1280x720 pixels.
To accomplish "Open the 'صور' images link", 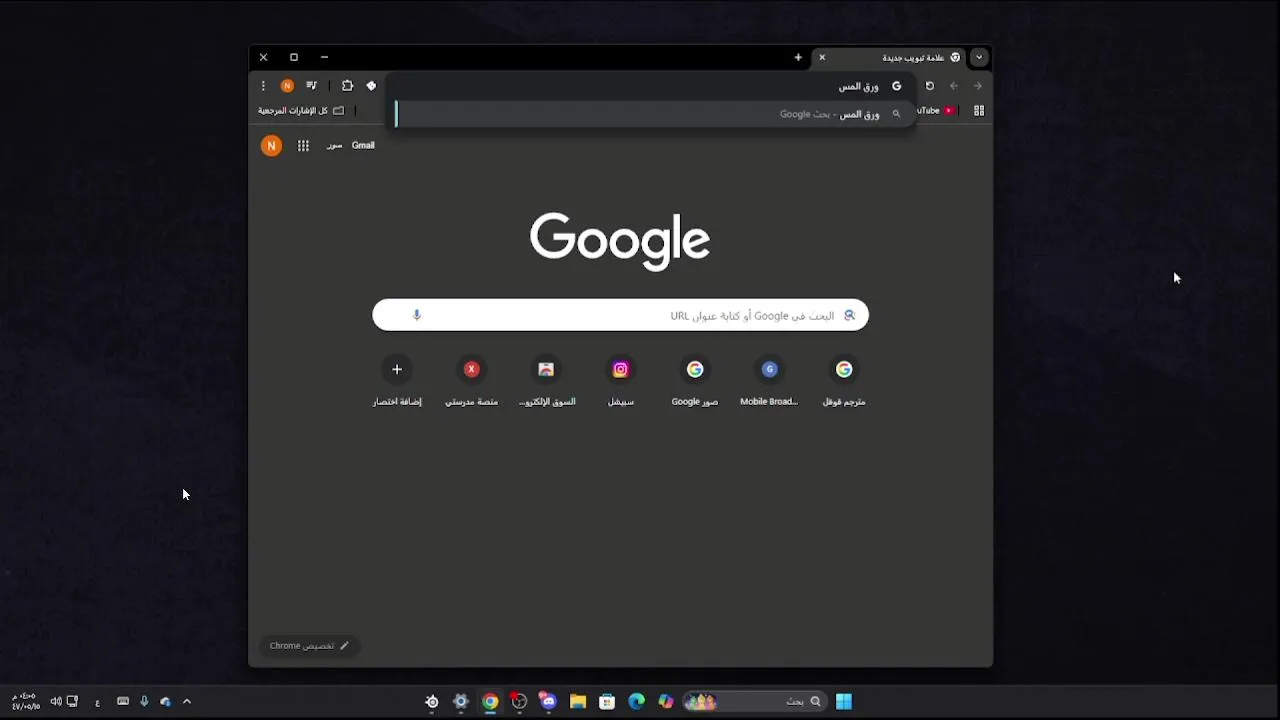I will pyautogui.click(x=334, y=146).
